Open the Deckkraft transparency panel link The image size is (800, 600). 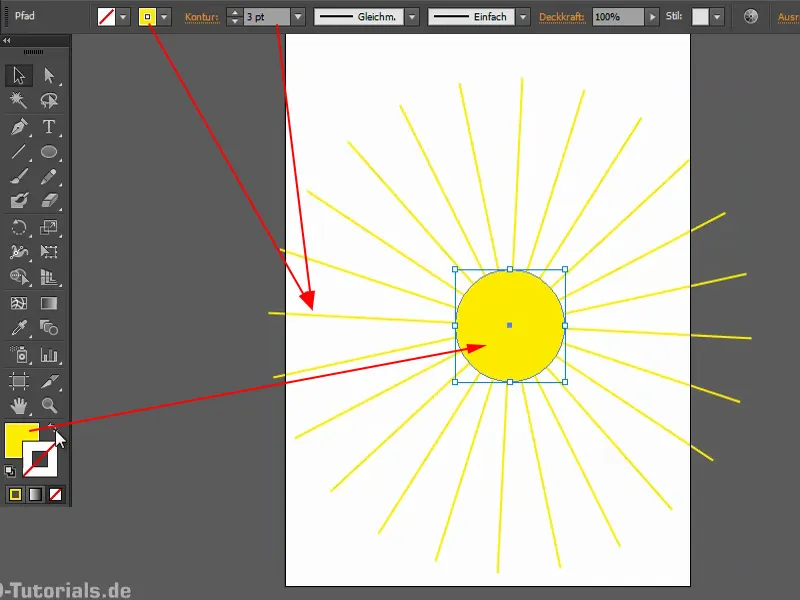point(561,17)
